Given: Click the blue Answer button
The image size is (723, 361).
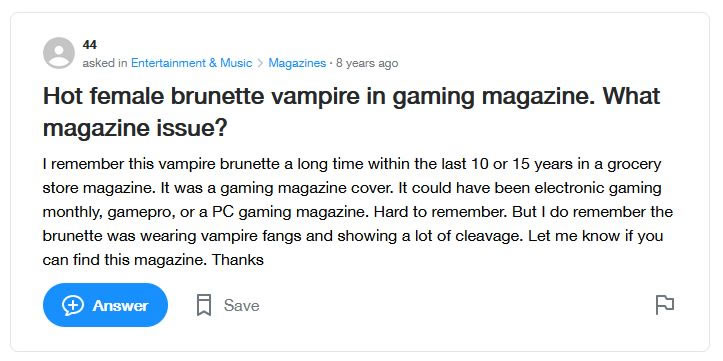Looking at the screenshot, I should [105, 305].
